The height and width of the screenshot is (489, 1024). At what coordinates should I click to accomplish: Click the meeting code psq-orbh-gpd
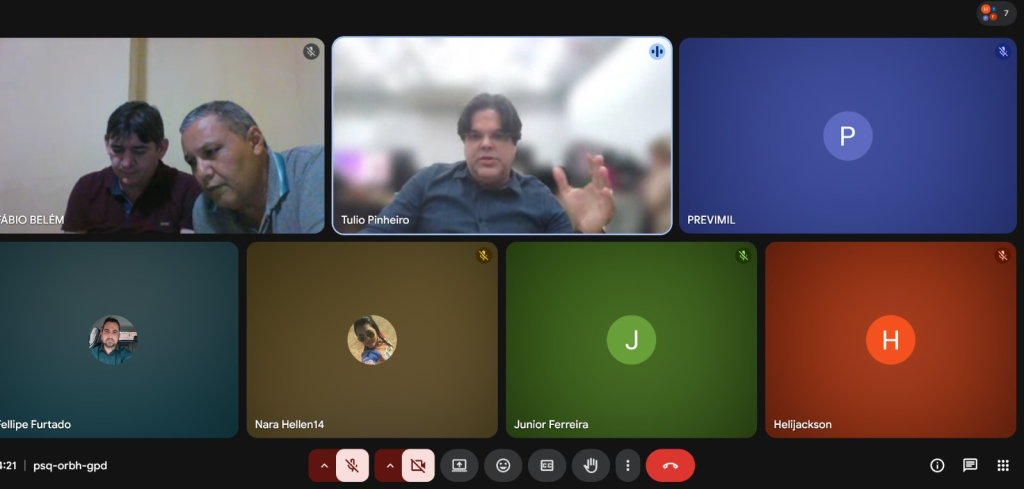click(70, 465)
